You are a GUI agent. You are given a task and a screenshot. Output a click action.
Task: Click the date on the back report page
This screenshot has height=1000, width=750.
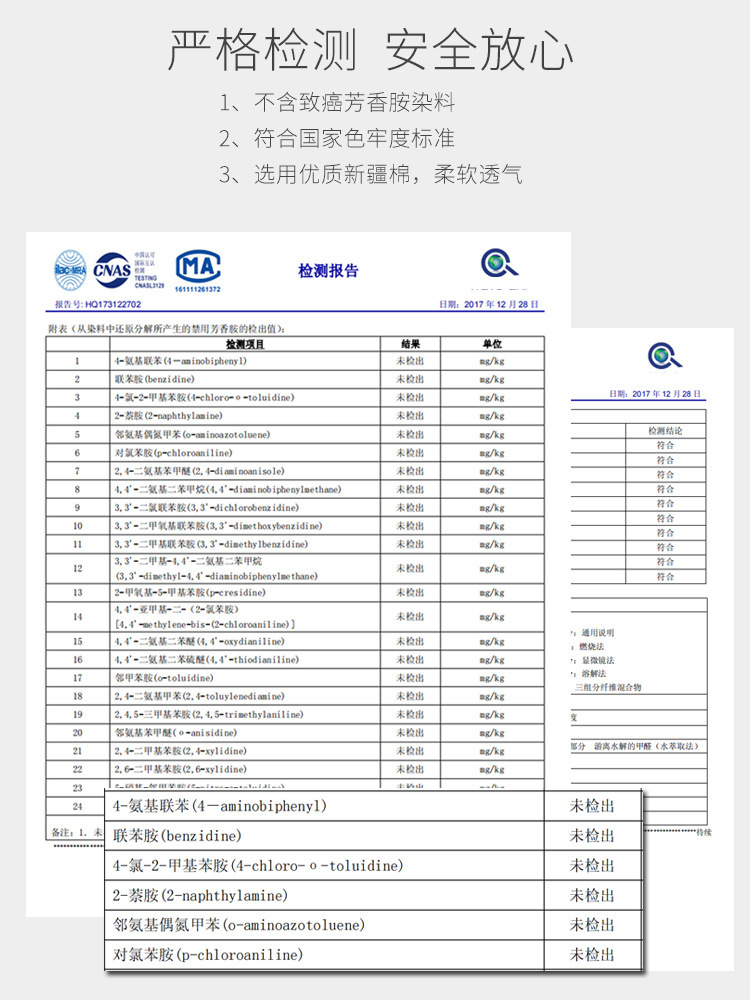tap(654, 393)
